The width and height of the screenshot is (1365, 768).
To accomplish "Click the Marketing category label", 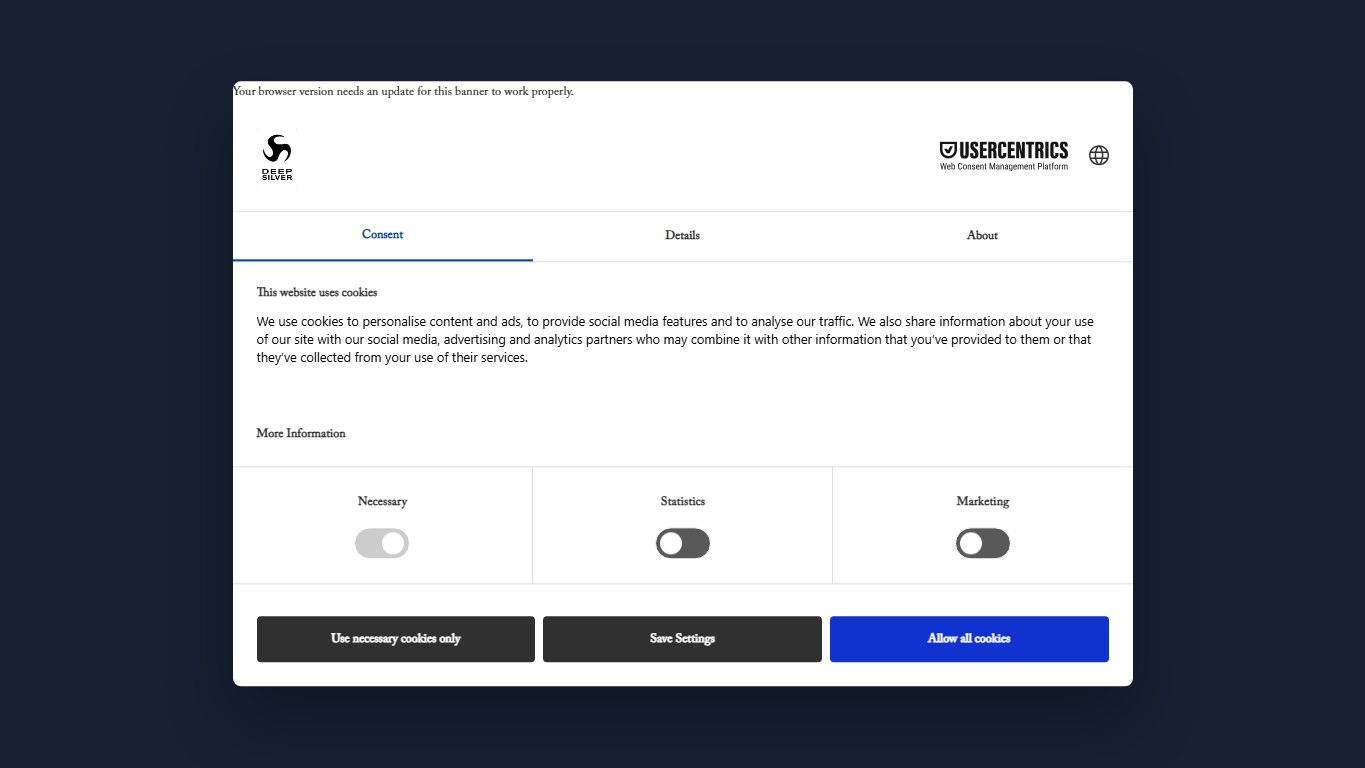I will 983,502.
